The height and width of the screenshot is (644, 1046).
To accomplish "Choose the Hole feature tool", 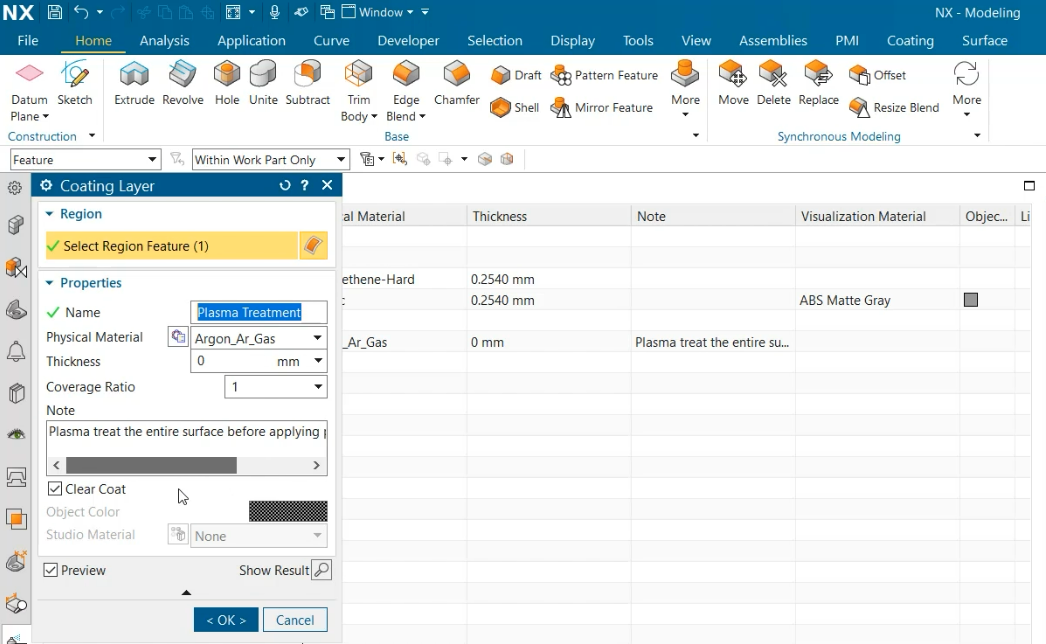I will (227, 82).
